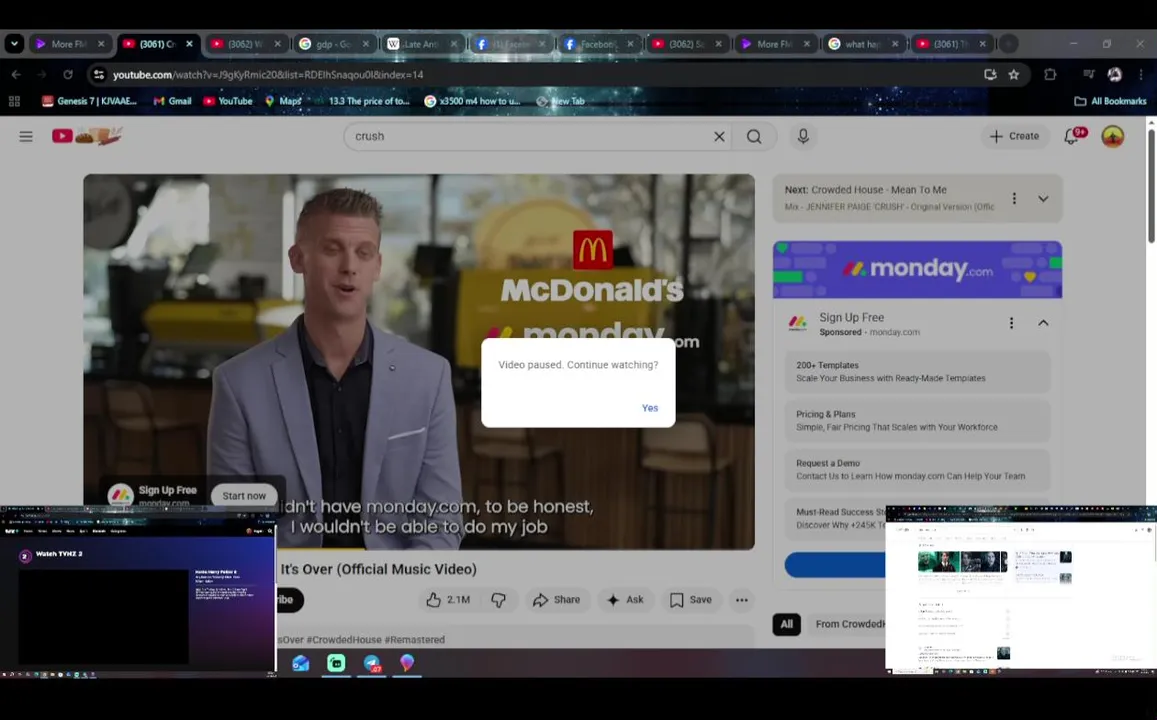Select the Watch TVHZ 2 window preview
This screenshot has width=1157, height=720.
coord(138,591)
